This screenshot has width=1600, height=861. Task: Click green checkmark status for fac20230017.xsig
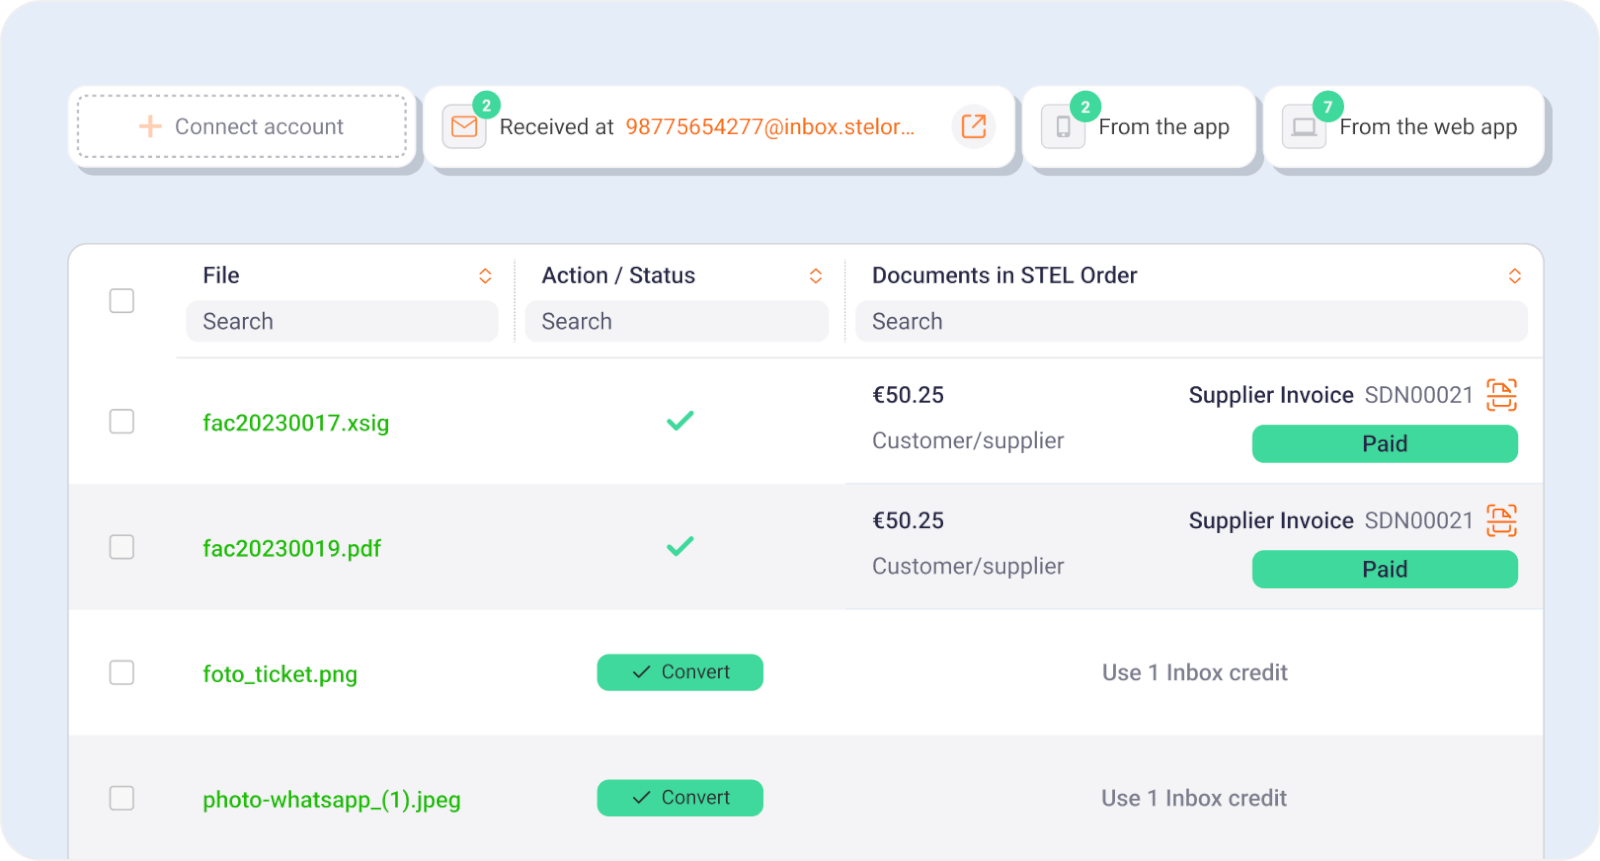point(680,421)
